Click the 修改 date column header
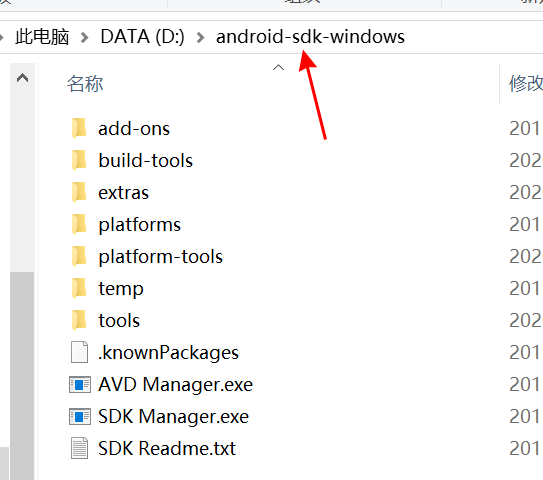The height and width of the screenshot is (480, 543). (526, 83)
